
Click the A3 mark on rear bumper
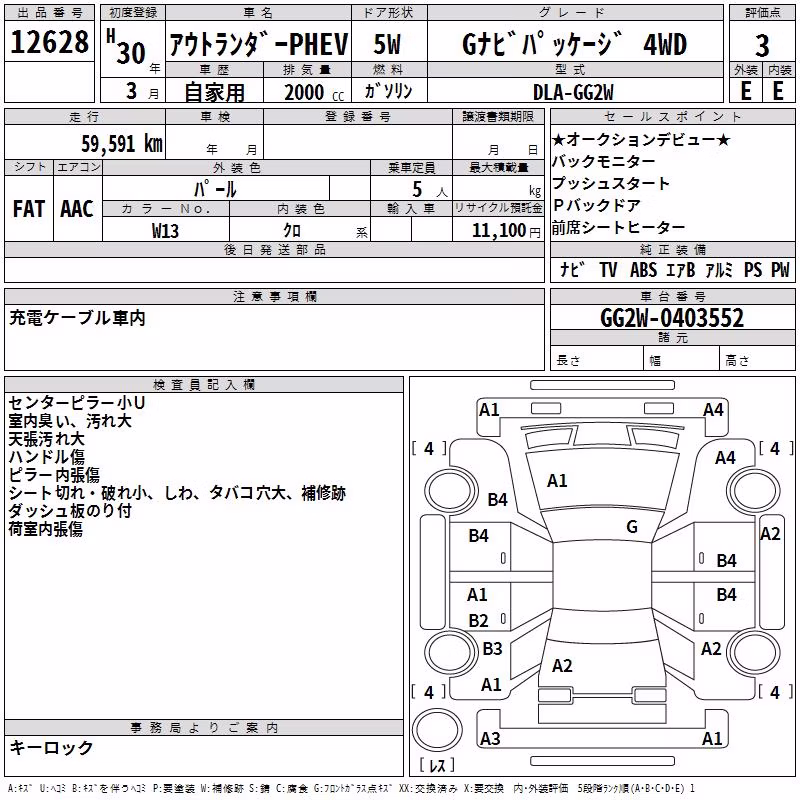point(490,738)
